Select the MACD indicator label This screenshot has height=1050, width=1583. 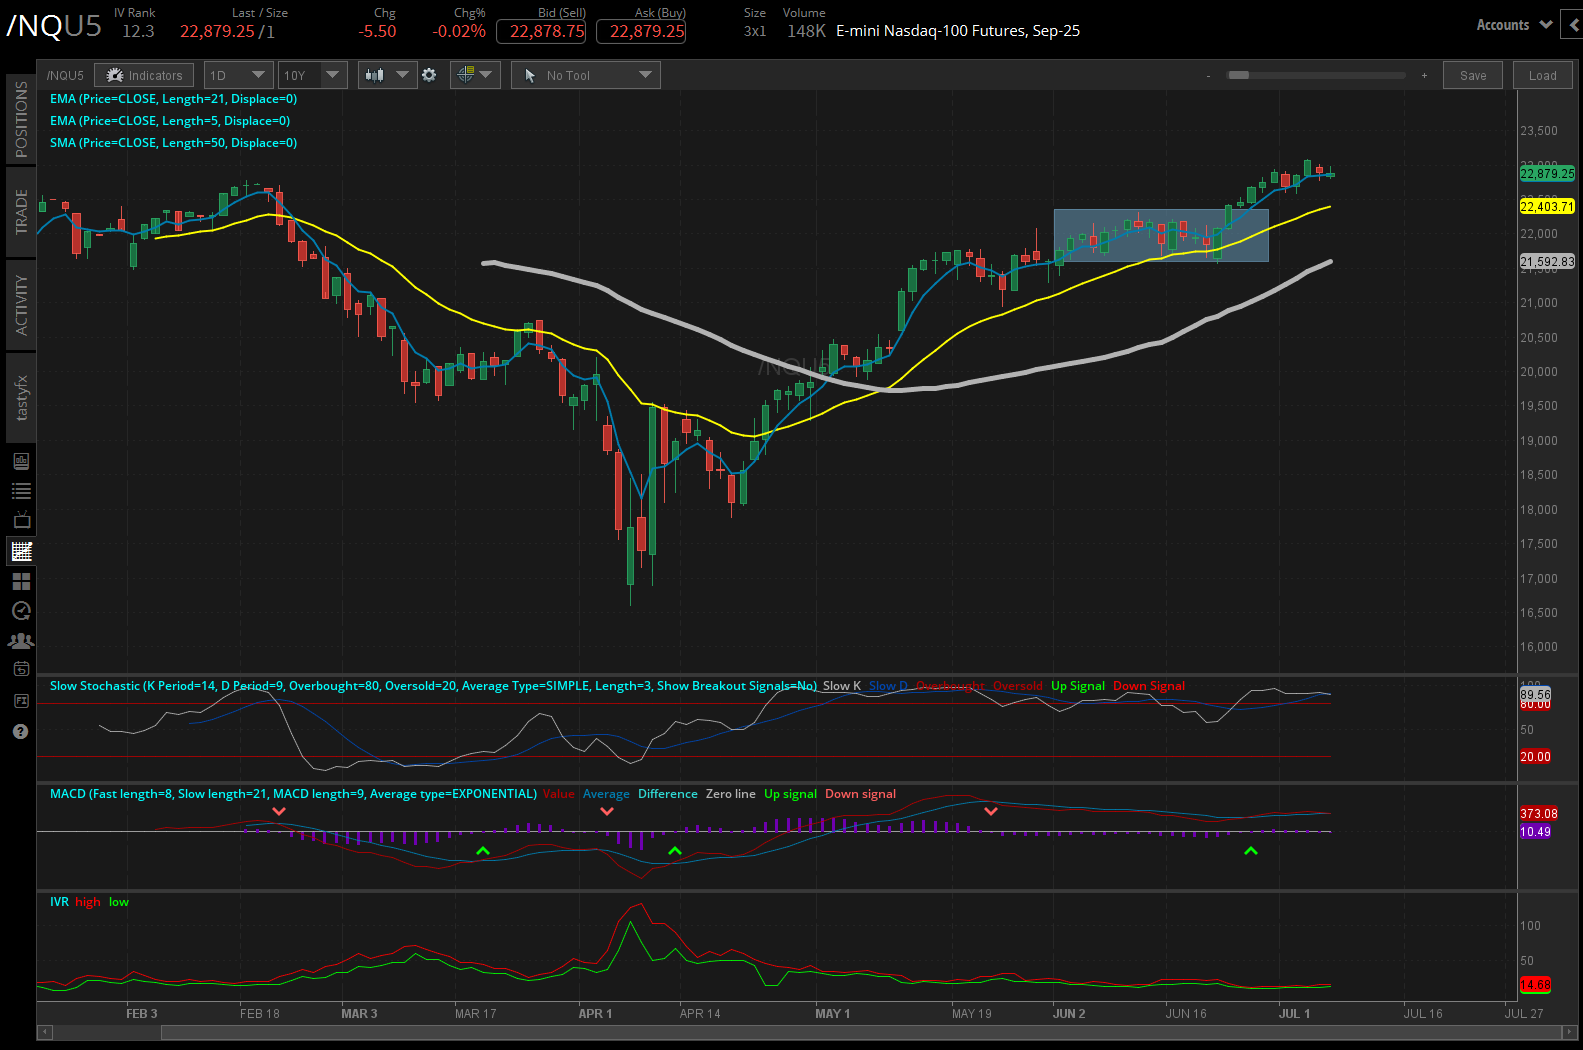pyautogui.click(x=293, y=794)
